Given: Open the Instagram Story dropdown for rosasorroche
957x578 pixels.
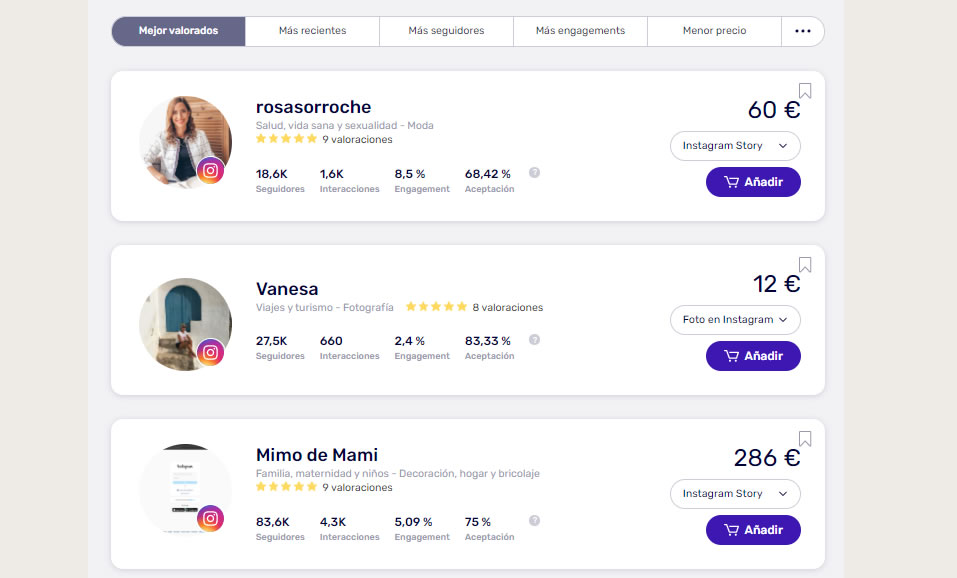Looking at the screenshot, I should (735, 146).
